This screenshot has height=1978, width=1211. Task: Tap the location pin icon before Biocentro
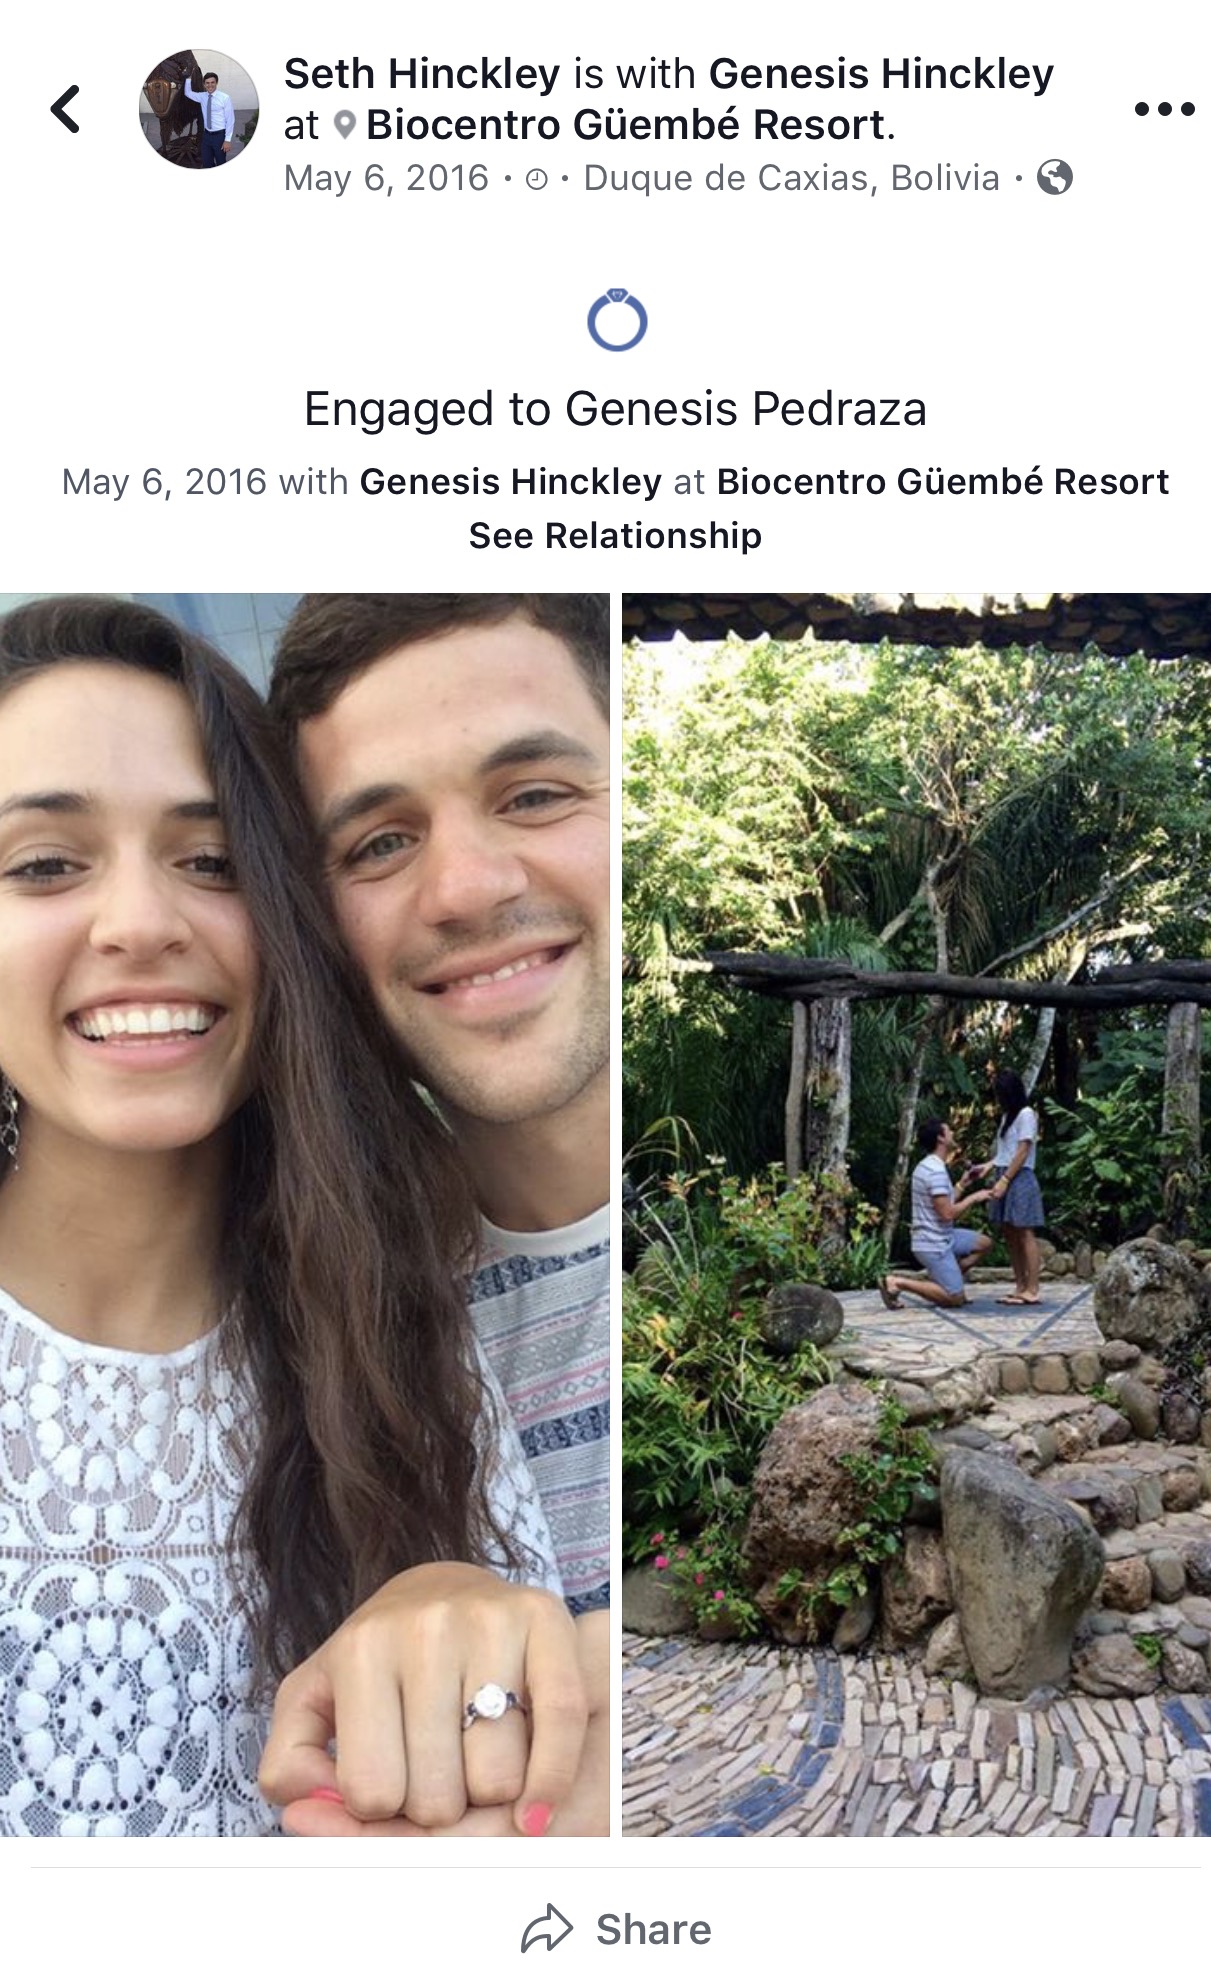click(x=344, y=126)
